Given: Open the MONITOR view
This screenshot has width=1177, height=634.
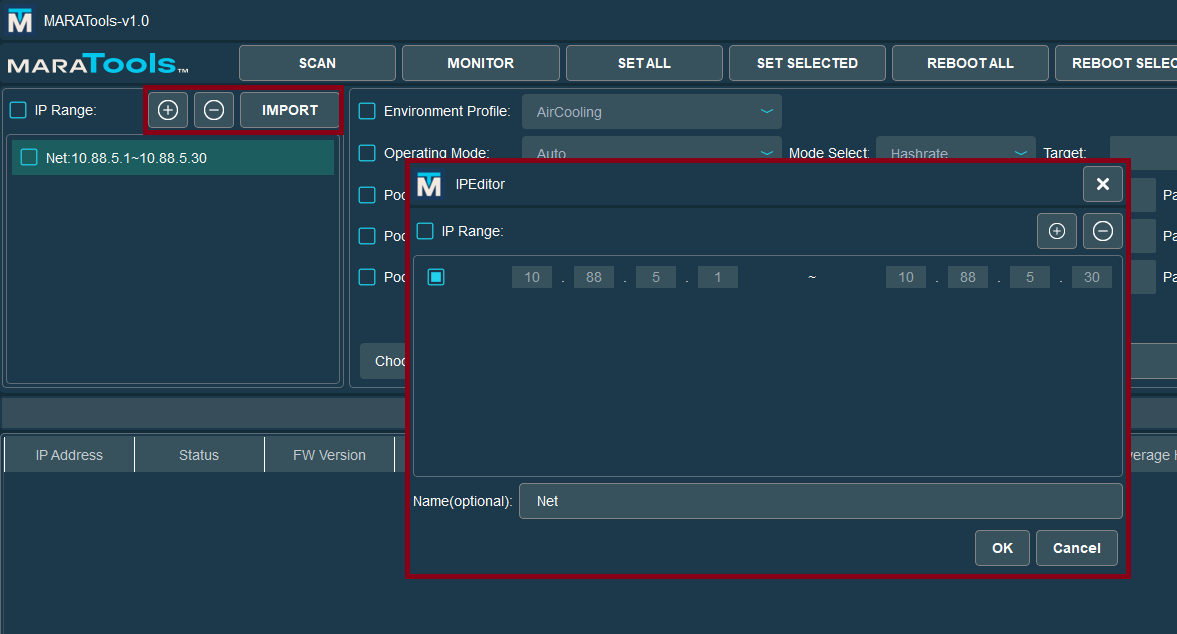Looking at the screenshot, I should click(480, 63).
